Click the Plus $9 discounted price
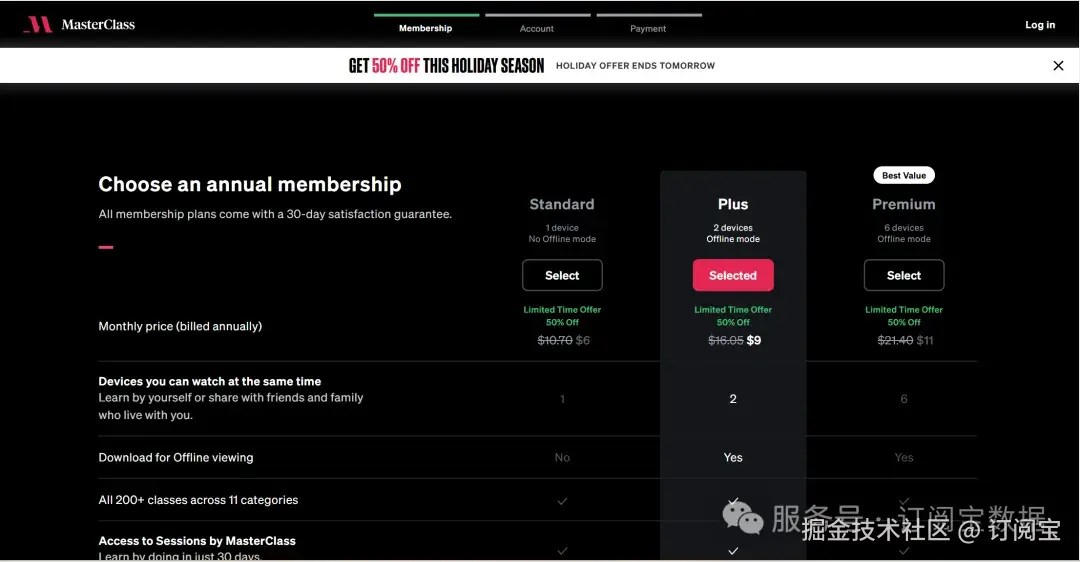 [x=754, y=341]
